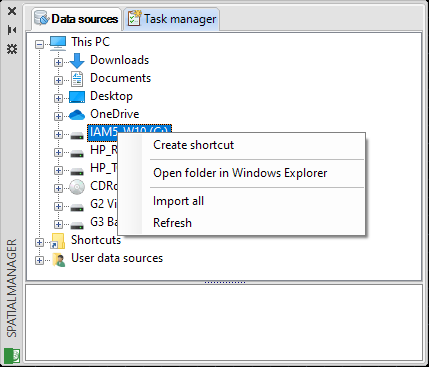Select the Desktop label
This screenshot has height=367, width=429.
(x=111, y=96)
